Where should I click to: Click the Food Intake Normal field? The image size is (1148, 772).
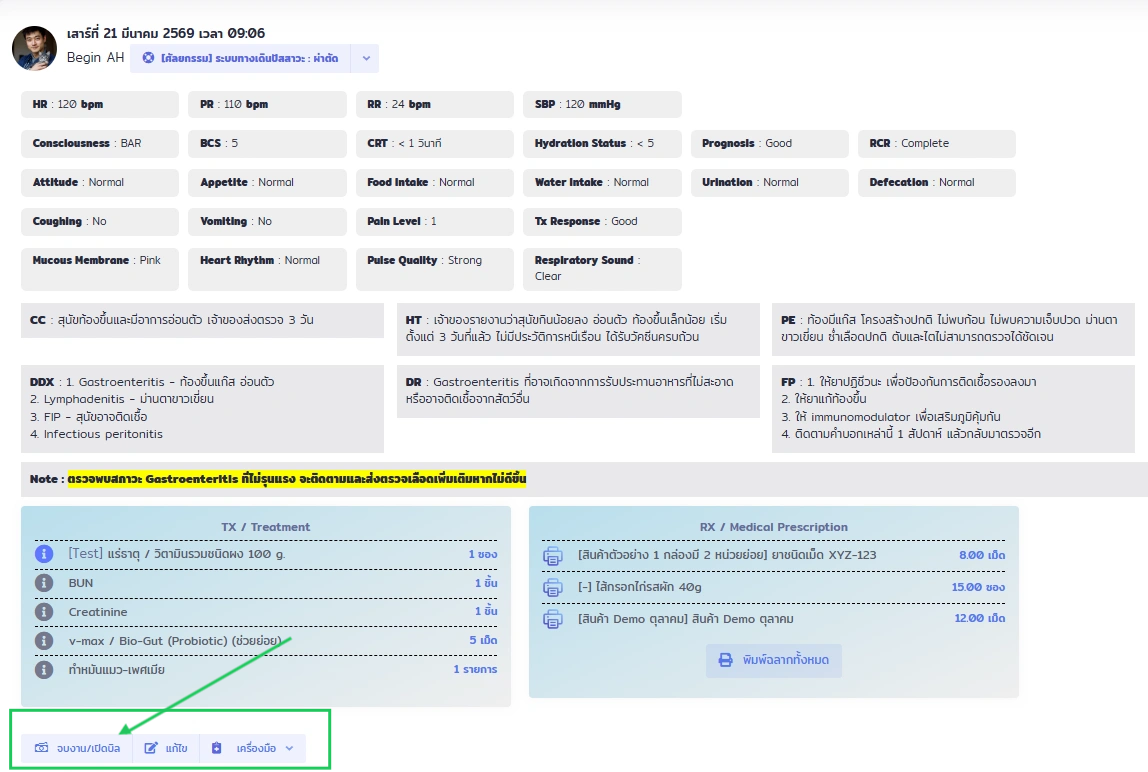[435, 182]
